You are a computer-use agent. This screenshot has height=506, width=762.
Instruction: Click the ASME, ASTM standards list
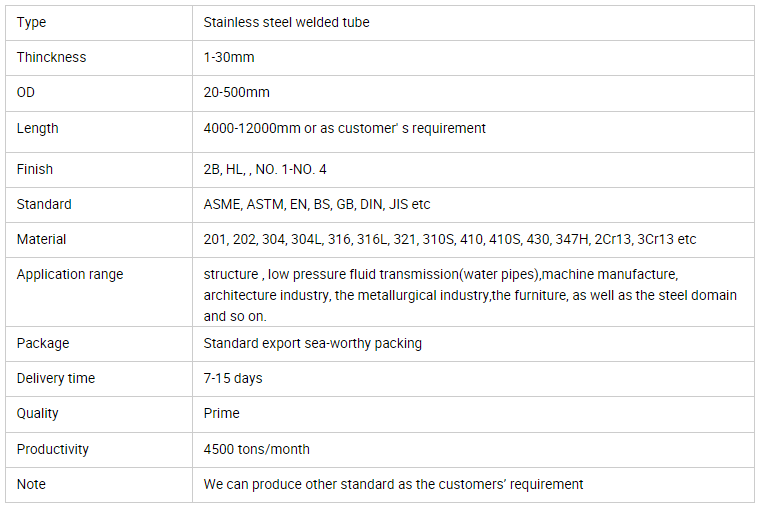317,204
